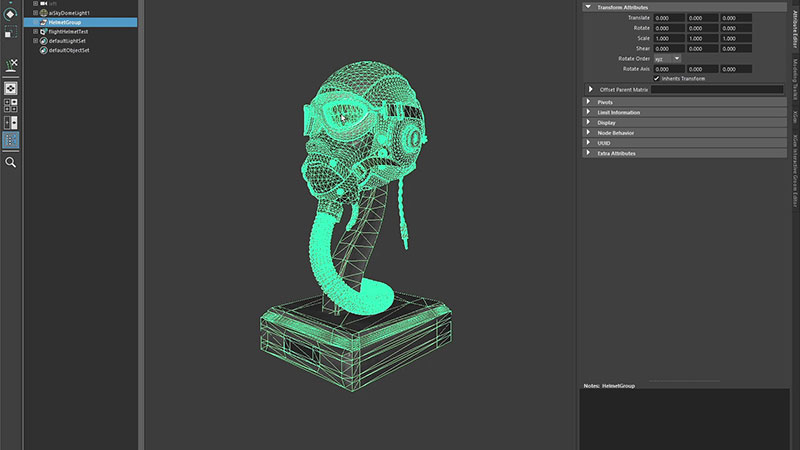This screenshot has height=450, width=800.
Task: Click the defaultObjectSet node icon
Action: (x=43, y=50)
